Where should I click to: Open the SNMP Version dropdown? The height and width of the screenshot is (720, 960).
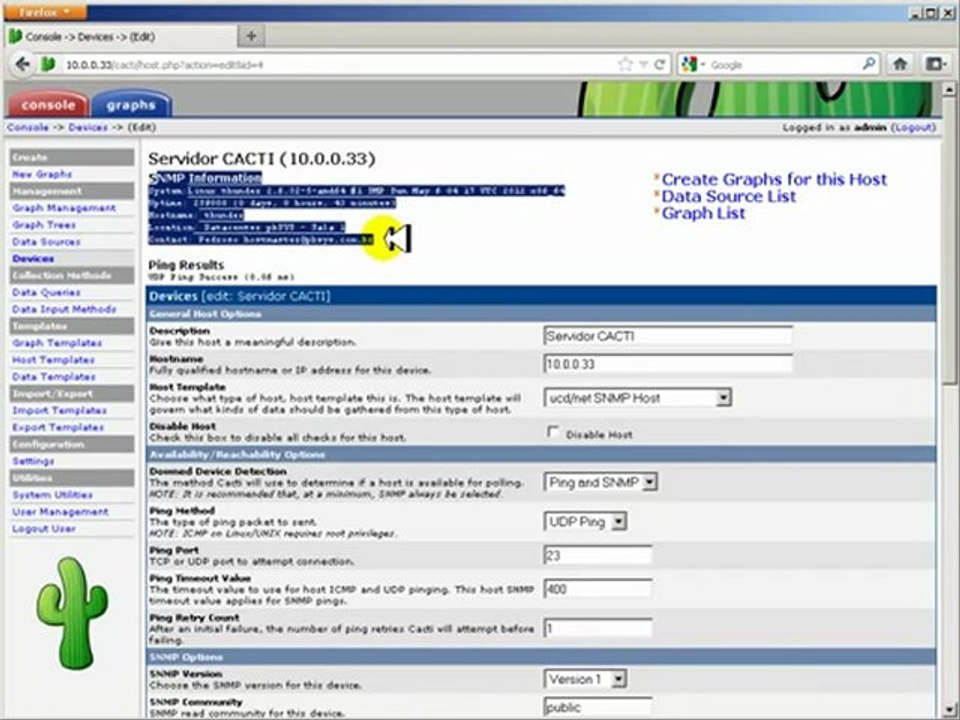tap(585, 679)
